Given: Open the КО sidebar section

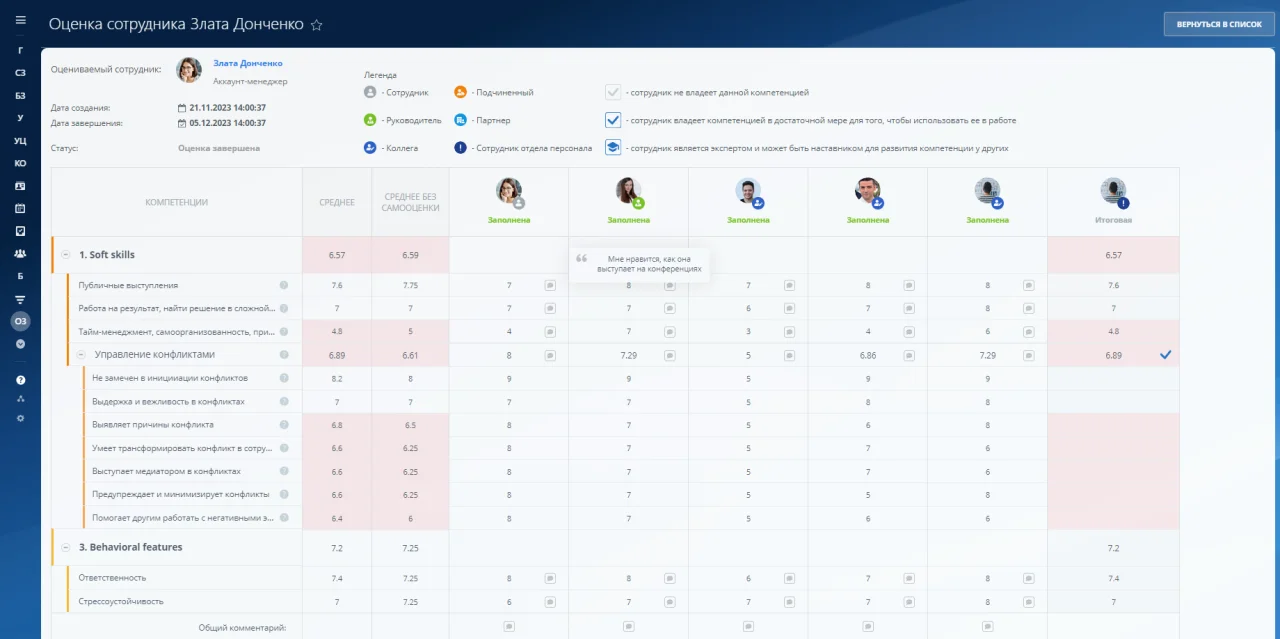Looking at the screenshot, I should coord(20,163).
